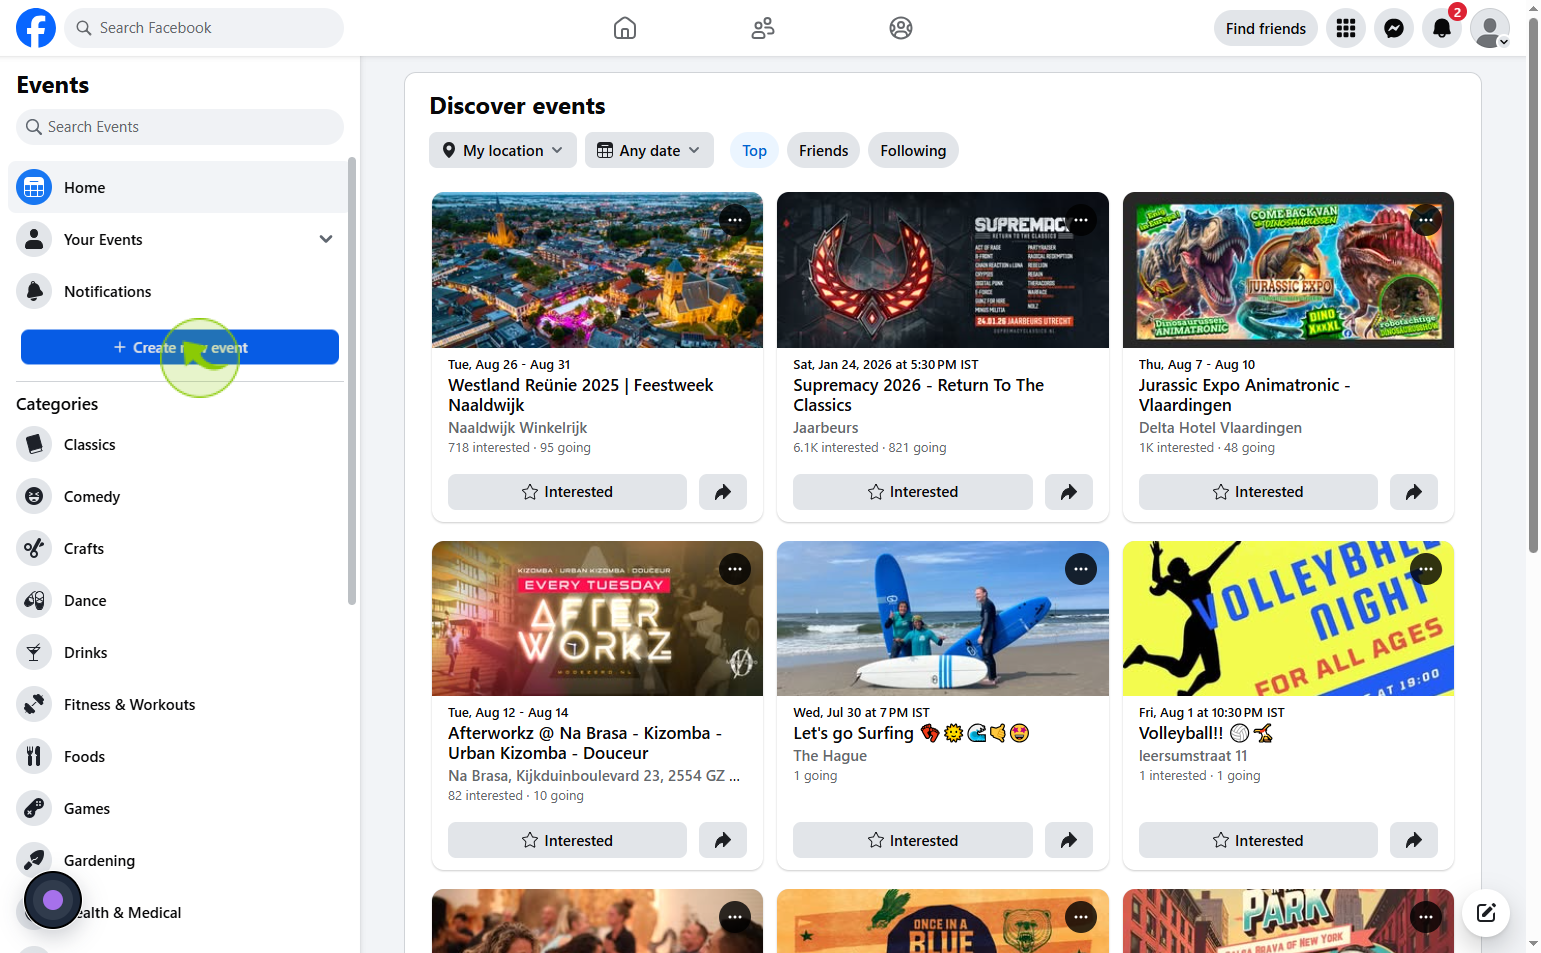1541x953 pixels.
Task: Select the Crafts category icon
Action: tap(34, 548)
